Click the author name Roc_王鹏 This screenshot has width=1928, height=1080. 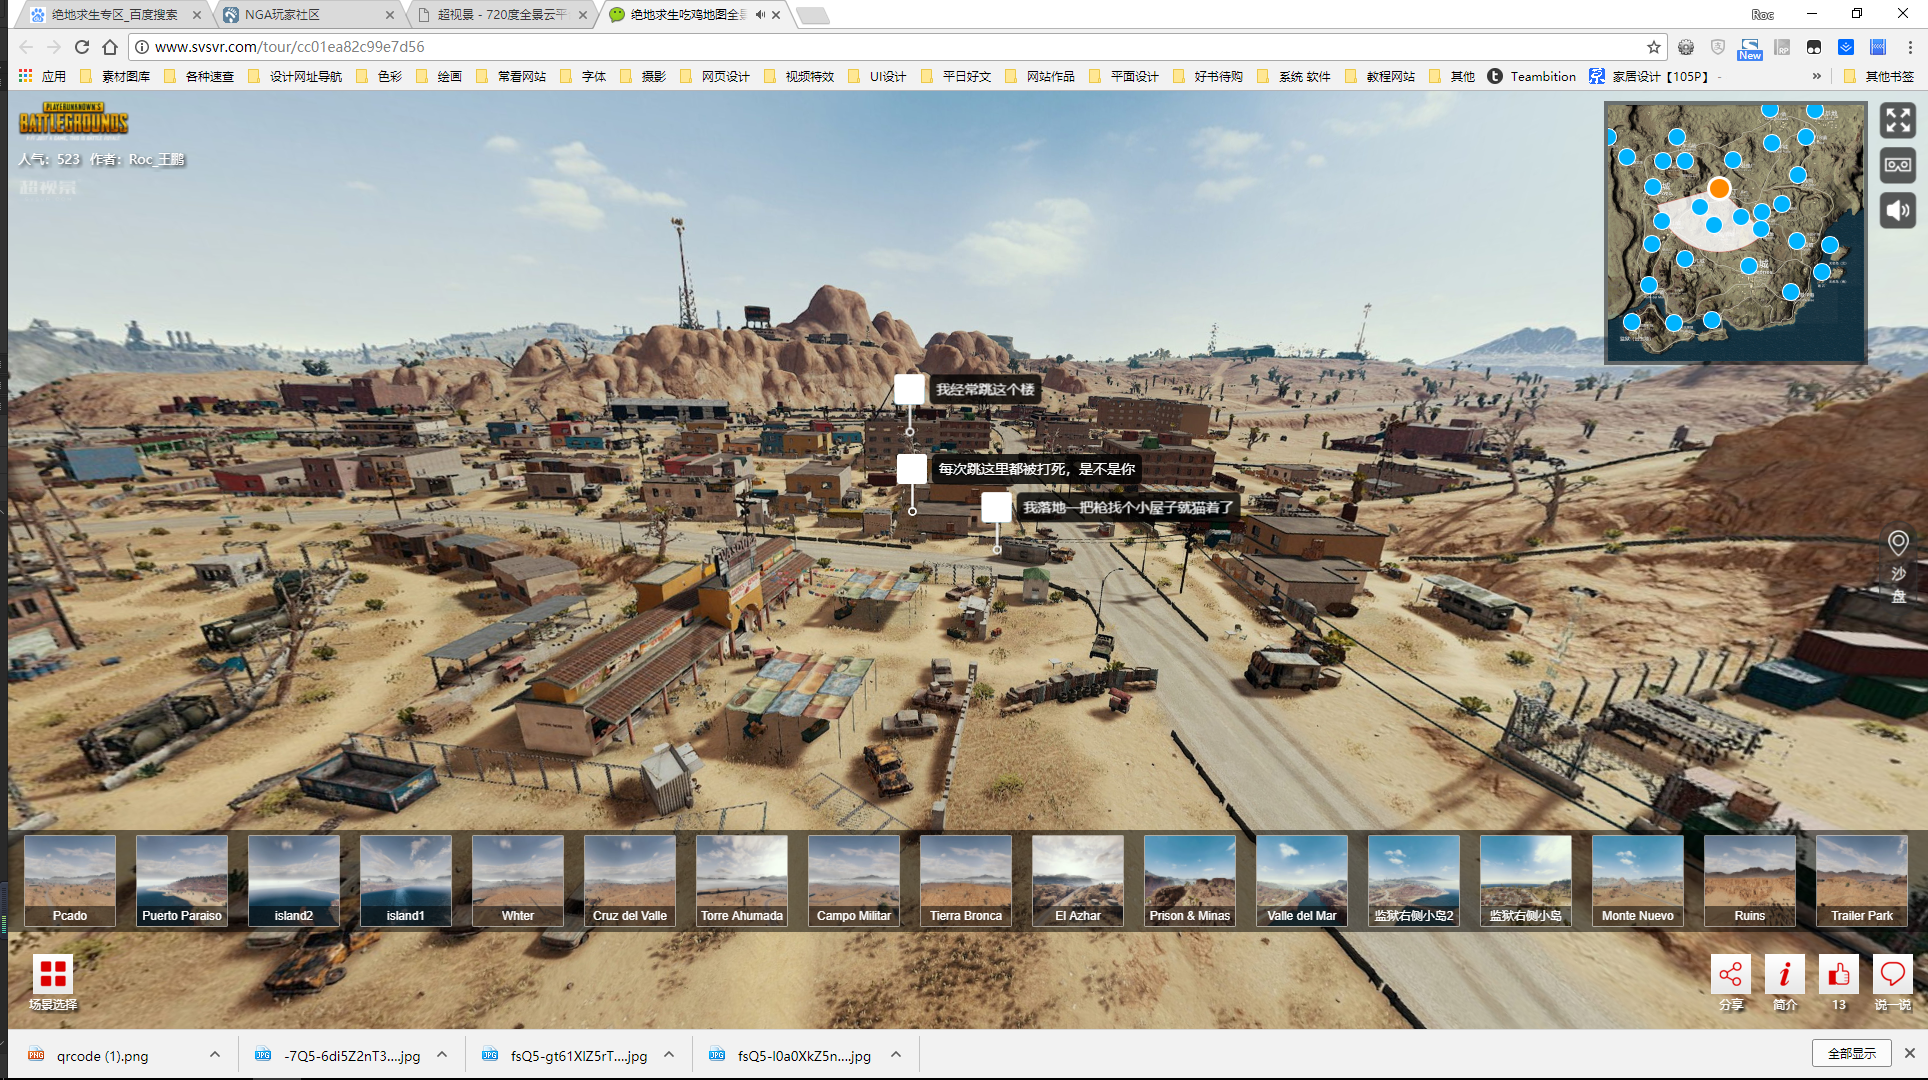point(156,159)
